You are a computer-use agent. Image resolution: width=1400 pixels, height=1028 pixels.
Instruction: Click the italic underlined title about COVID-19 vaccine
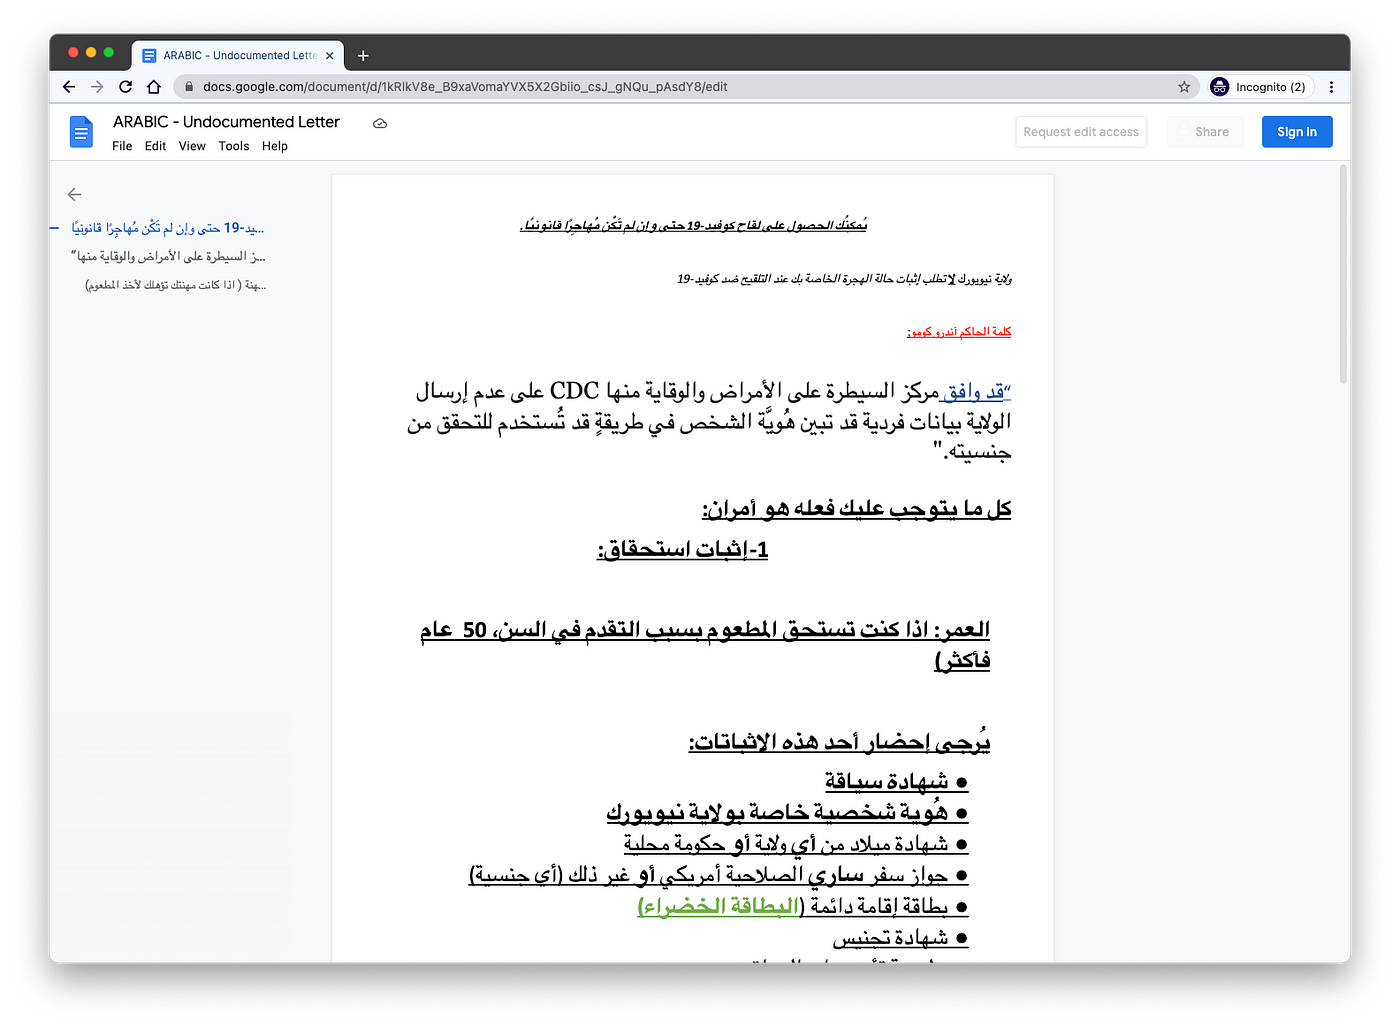693,225
